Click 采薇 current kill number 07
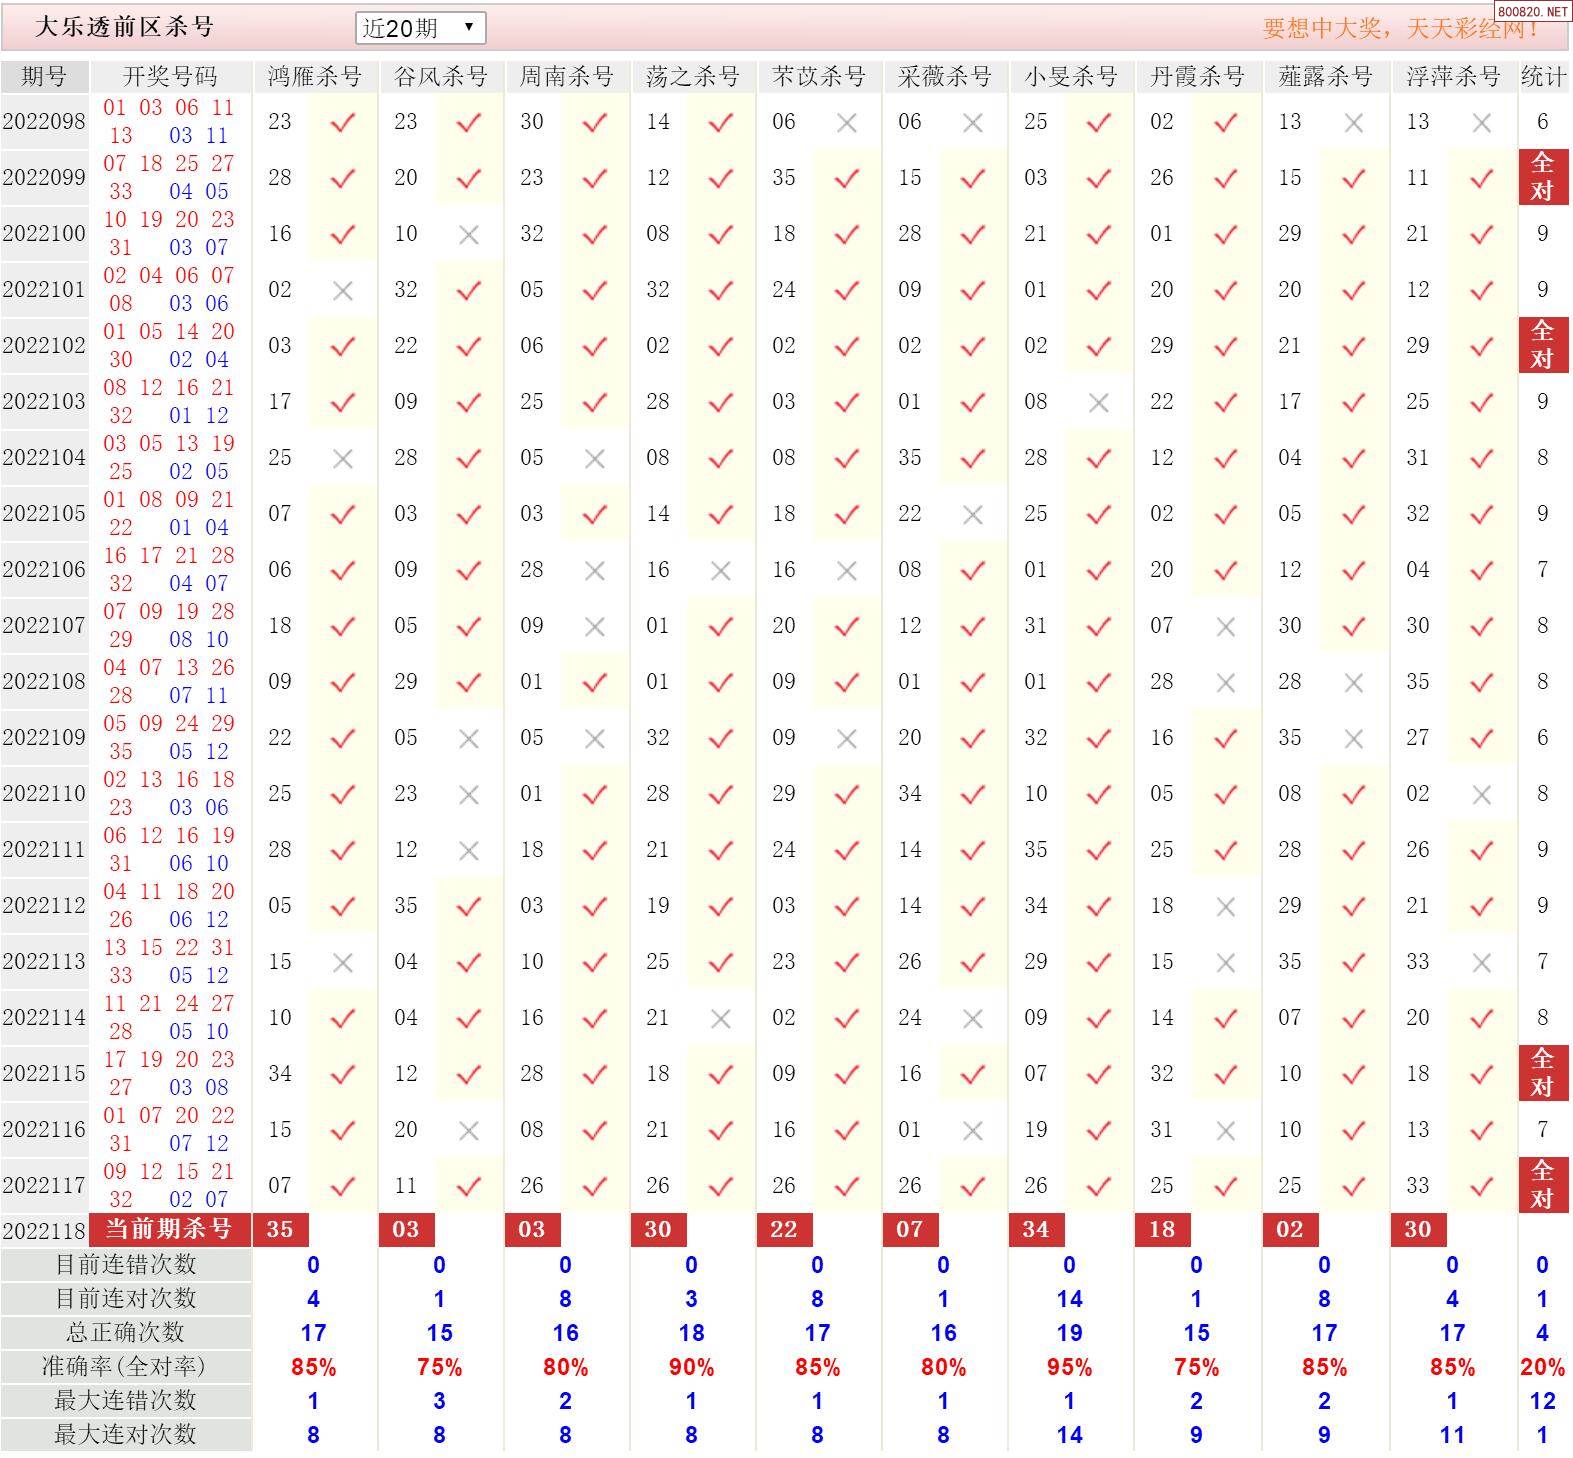This screenshot has width=1573, height=1458. click(910, 1229)
